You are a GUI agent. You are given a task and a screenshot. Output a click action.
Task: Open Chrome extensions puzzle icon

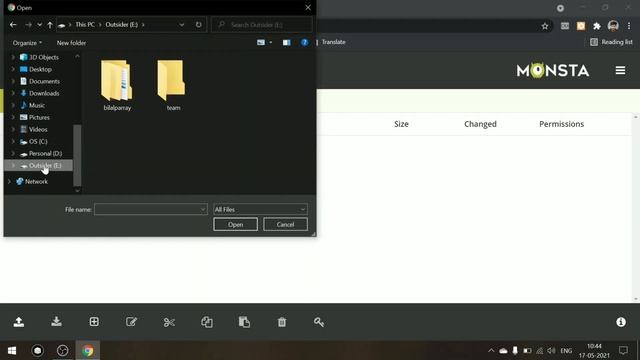click(597, 26)
